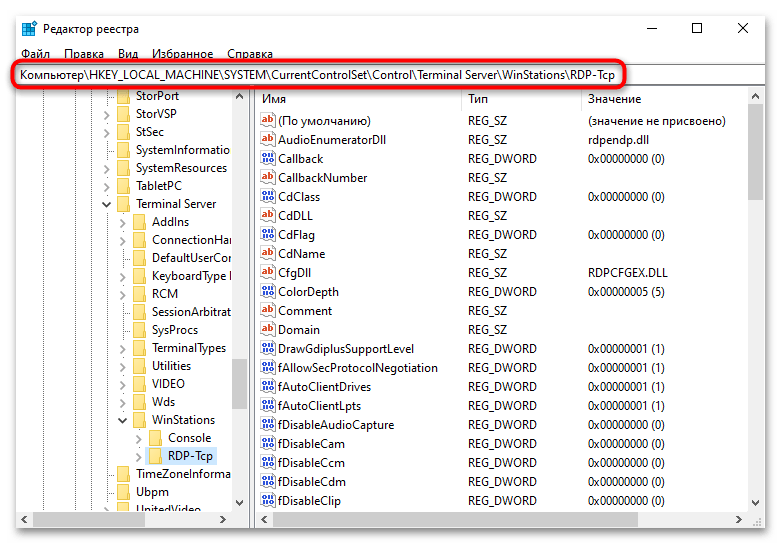
Task: Select the DWORD icon of fDisableCdm
Action: point(267,481)
